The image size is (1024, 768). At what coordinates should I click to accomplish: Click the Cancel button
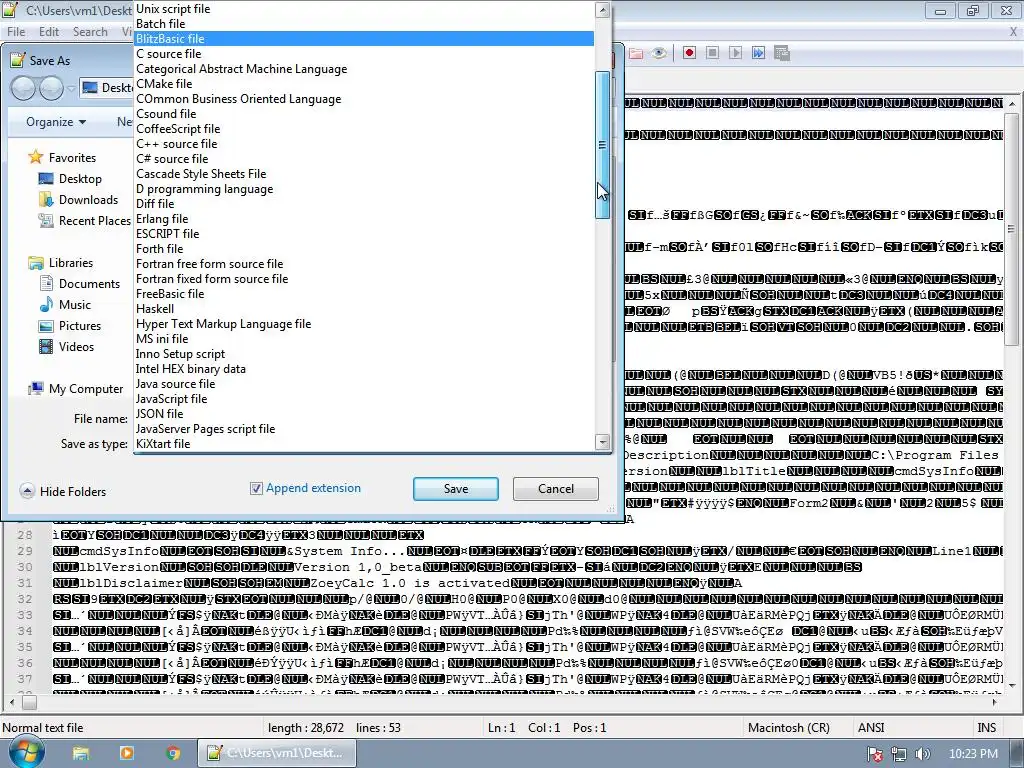556,488
